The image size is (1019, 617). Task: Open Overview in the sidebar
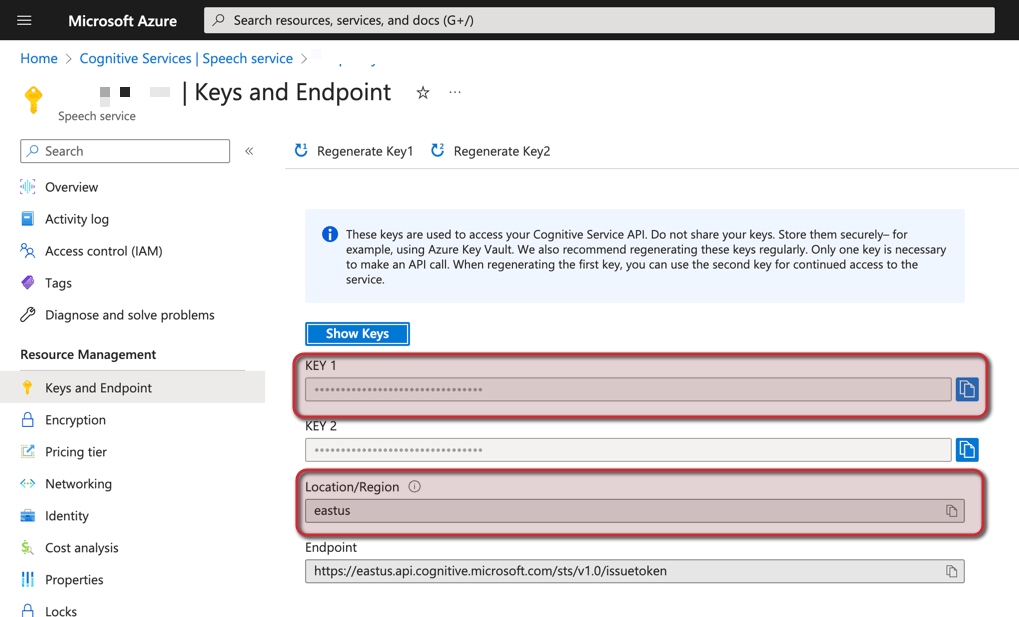[x=71, y=187]
